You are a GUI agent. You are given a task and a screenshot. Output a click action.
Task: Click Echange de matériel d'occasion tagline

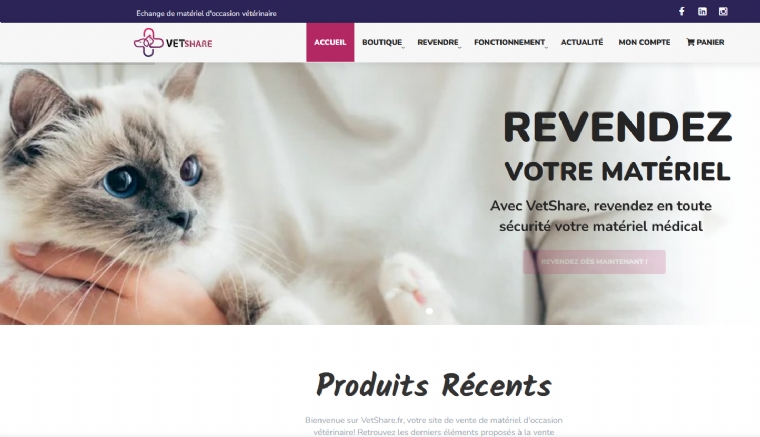click(x=206, y=14)
